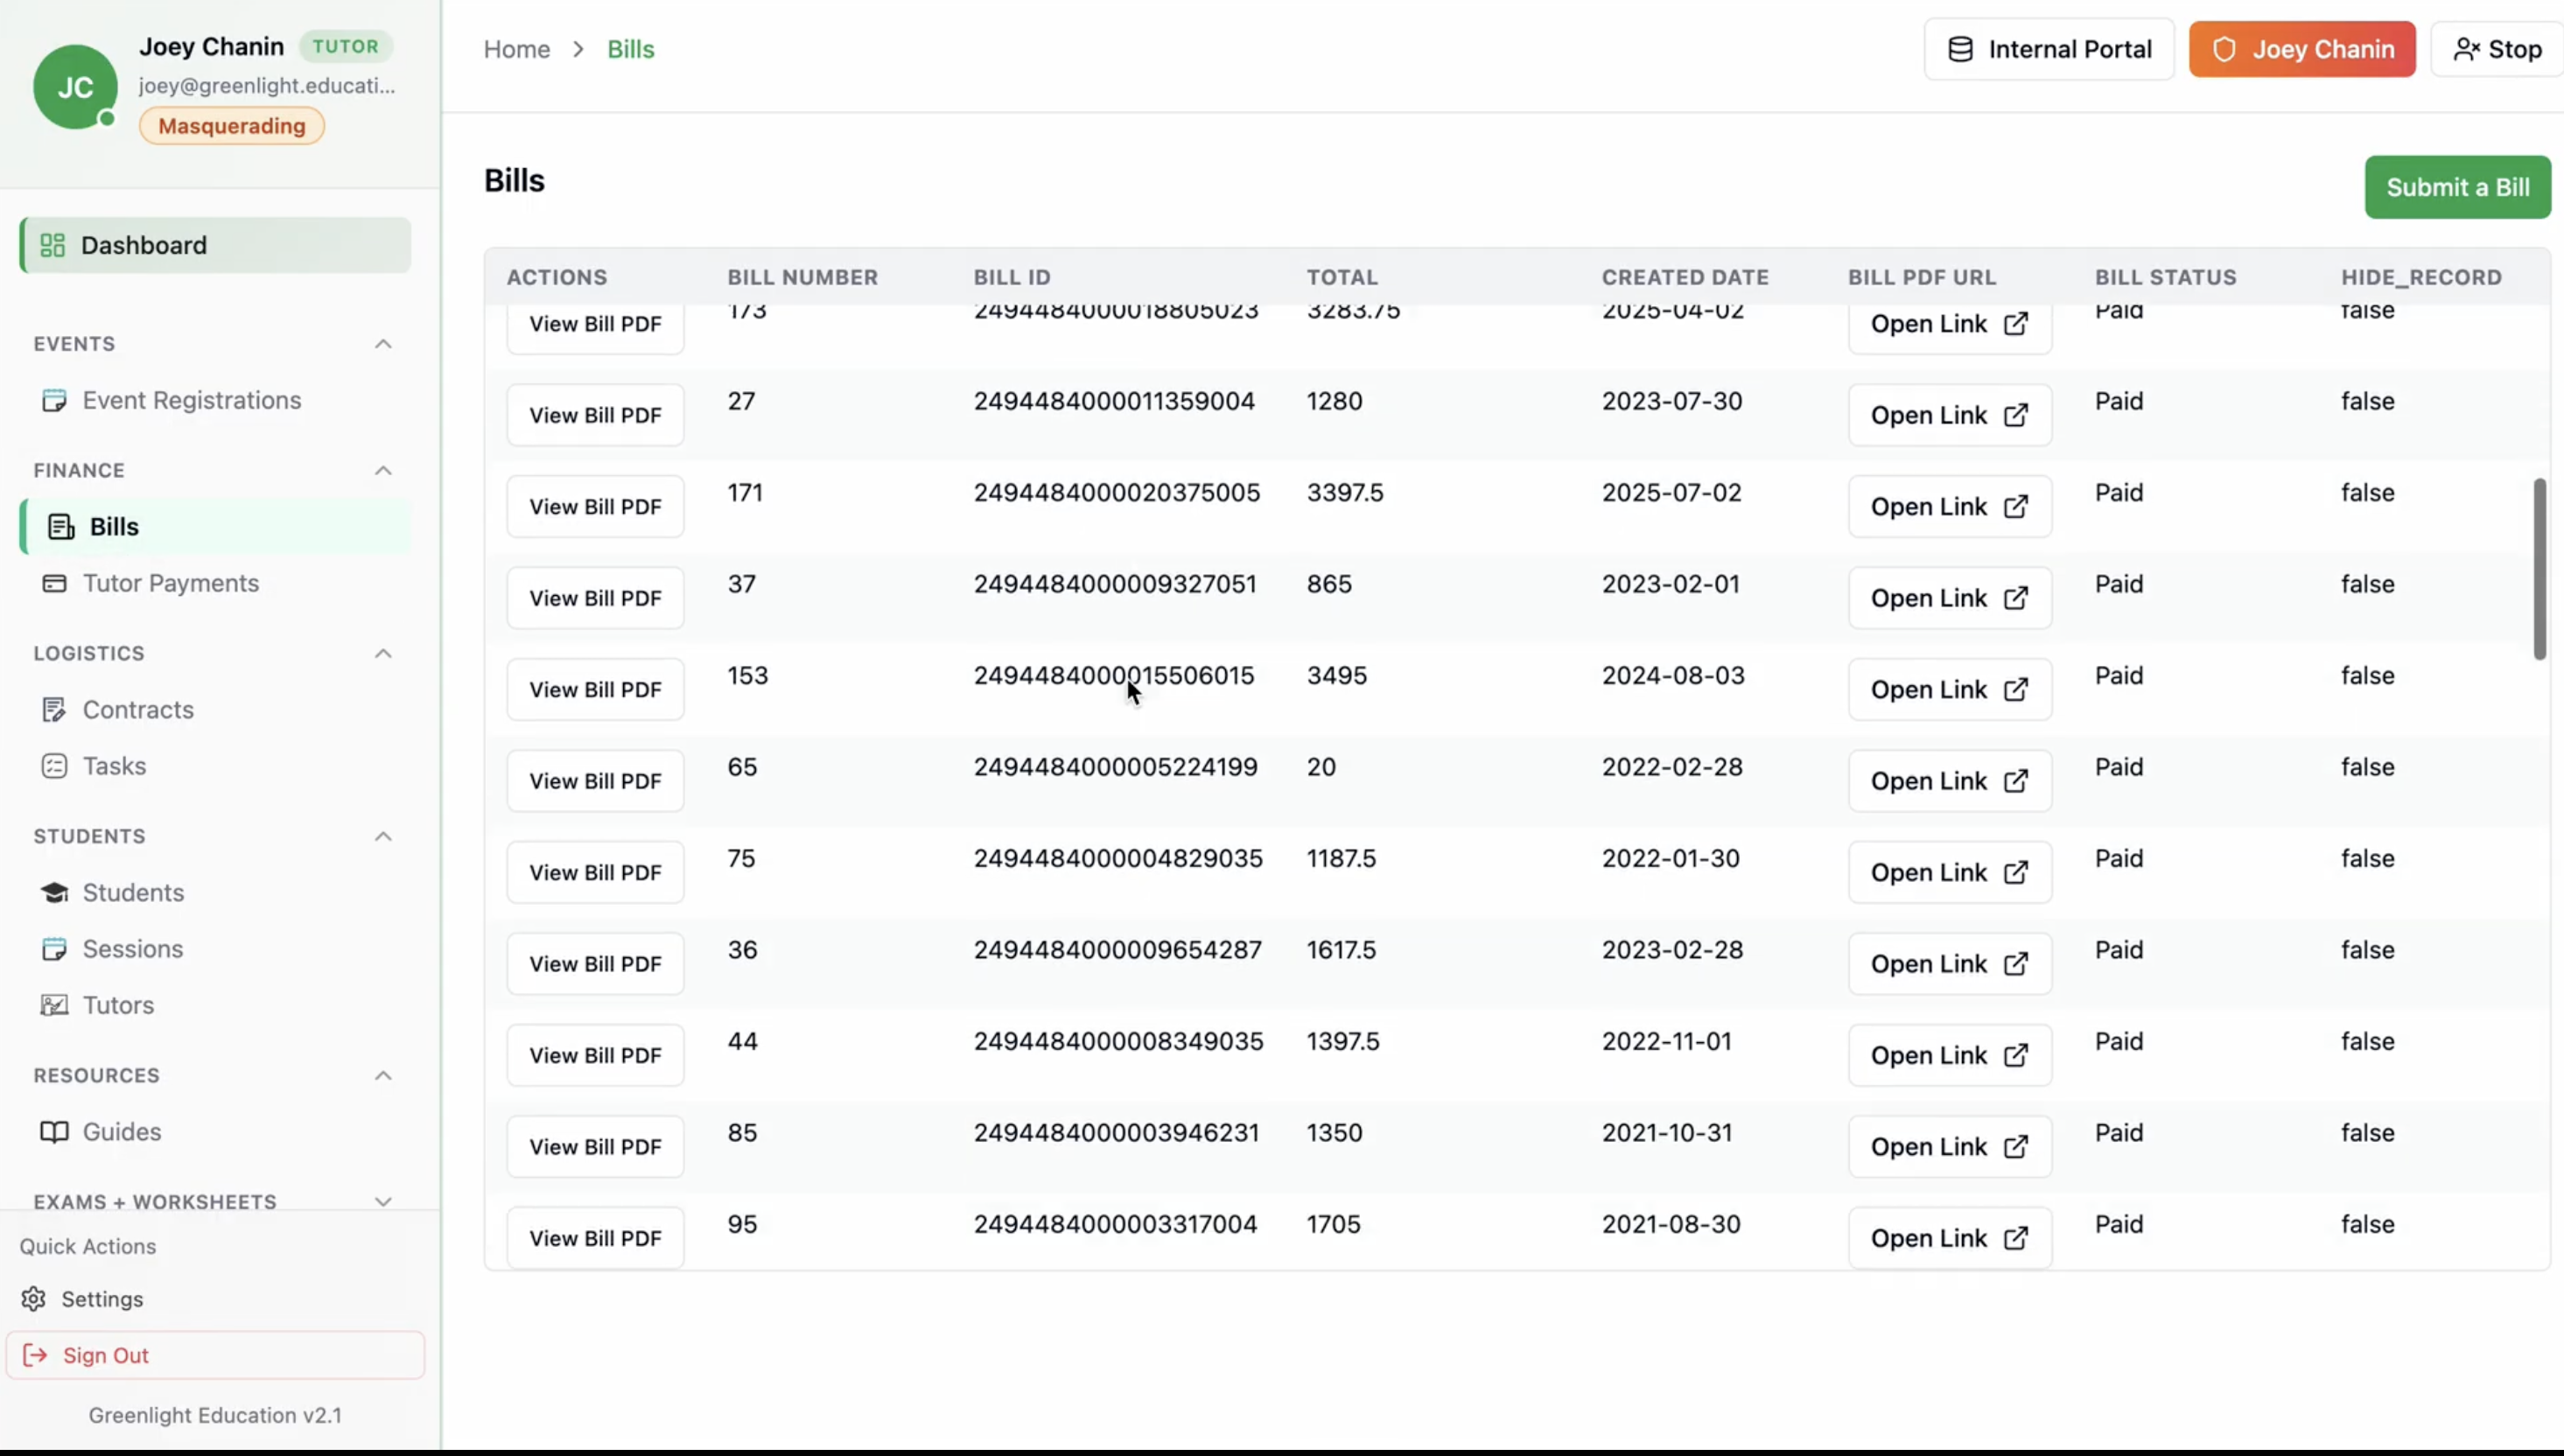Click the Contracts pen icon
The height and width of the screenshot is (1456, 2564).
point(54,710)
